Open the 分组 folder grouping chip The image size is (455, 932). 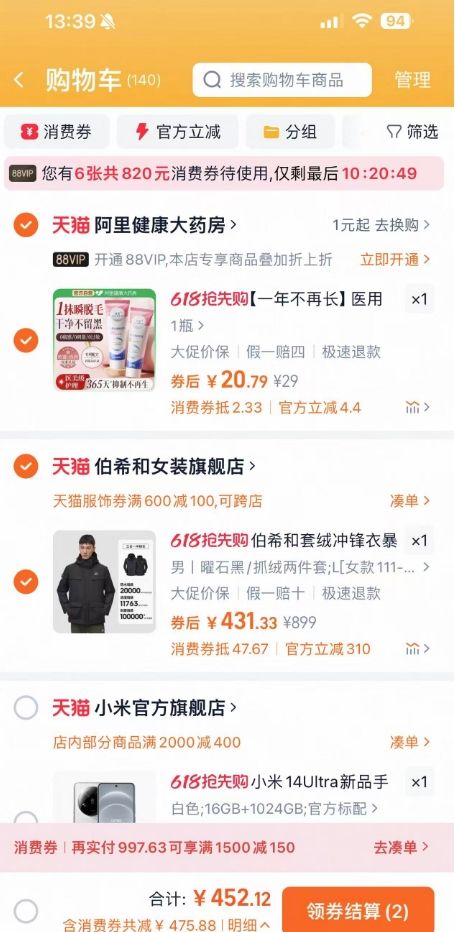click(290, 132)
